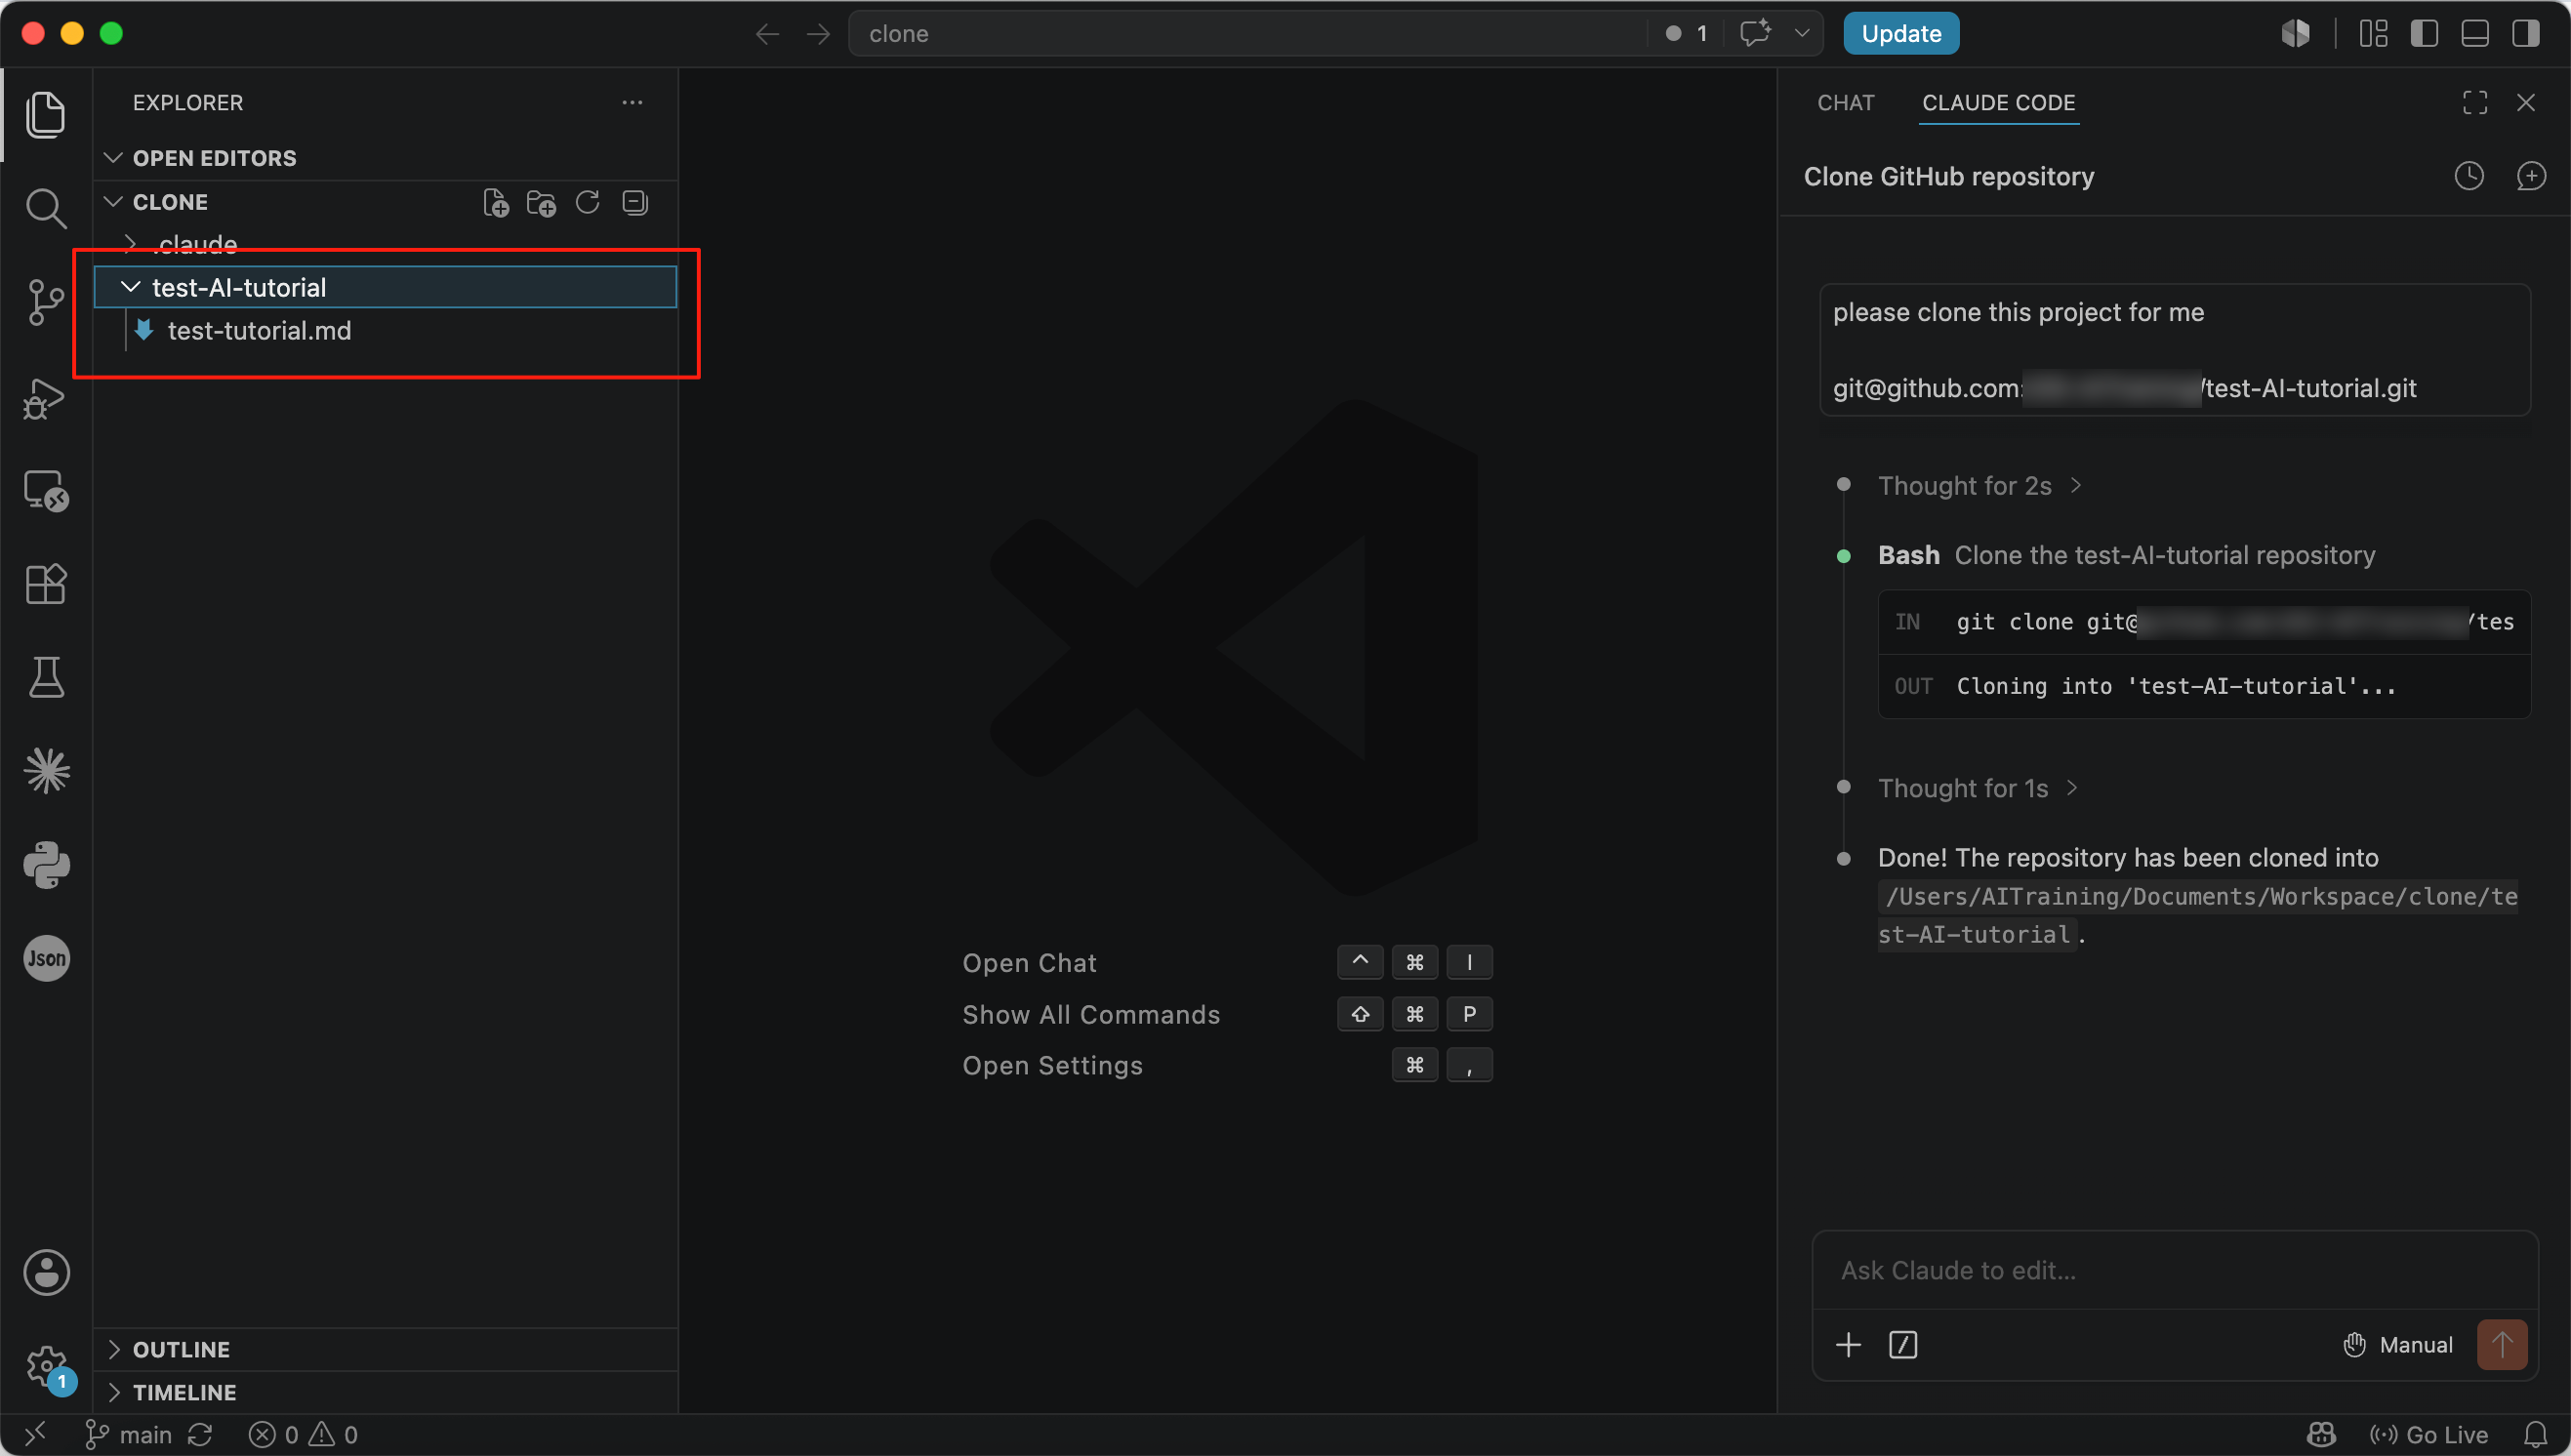Image resolution: width=2571 pixels, height=1456 pixels.
Task: Open the Explorer view in activity bar
Action: tap(46, 114)
